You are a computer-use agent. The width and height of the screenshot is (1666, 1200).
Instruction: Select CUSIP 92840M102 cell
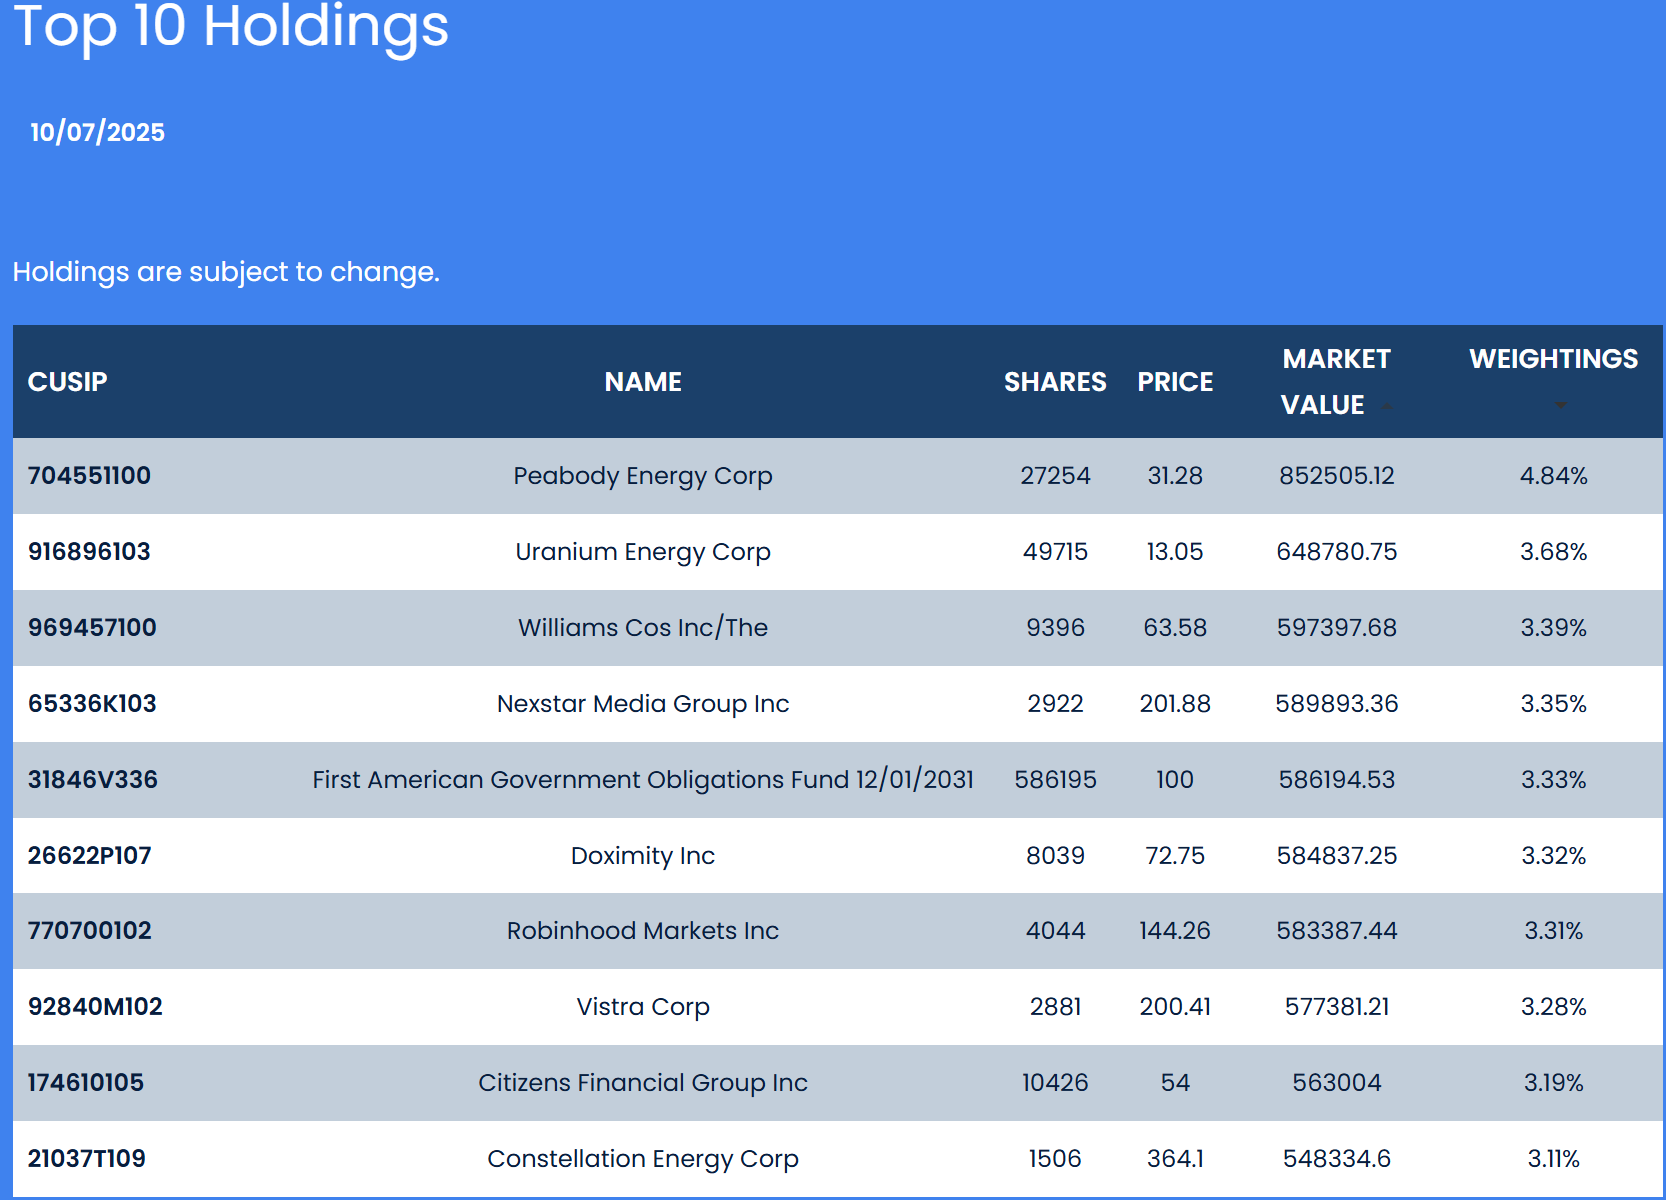tap(95, 1007)
